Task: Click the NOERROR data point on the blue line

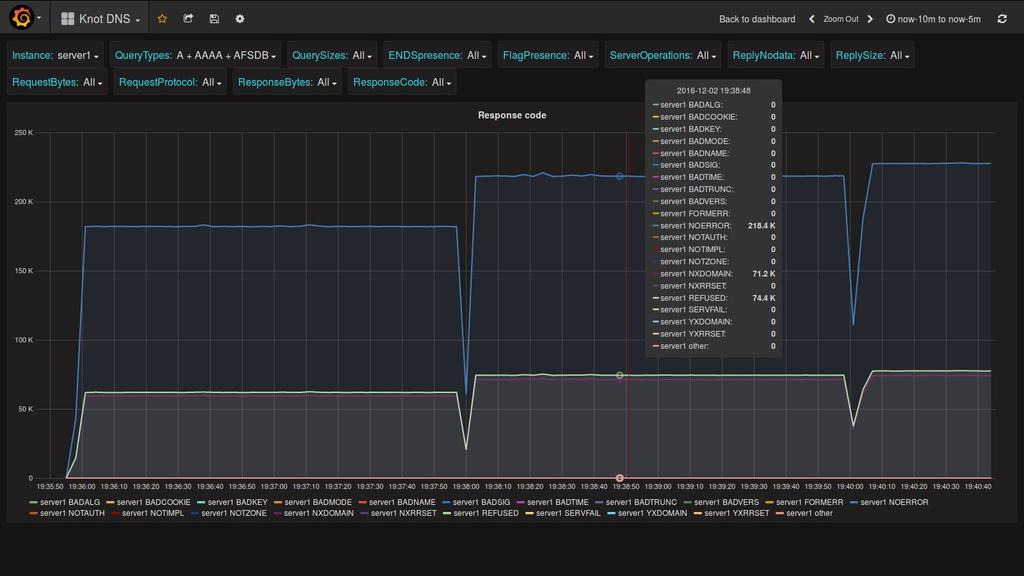Action: click(x=620, y=176)
